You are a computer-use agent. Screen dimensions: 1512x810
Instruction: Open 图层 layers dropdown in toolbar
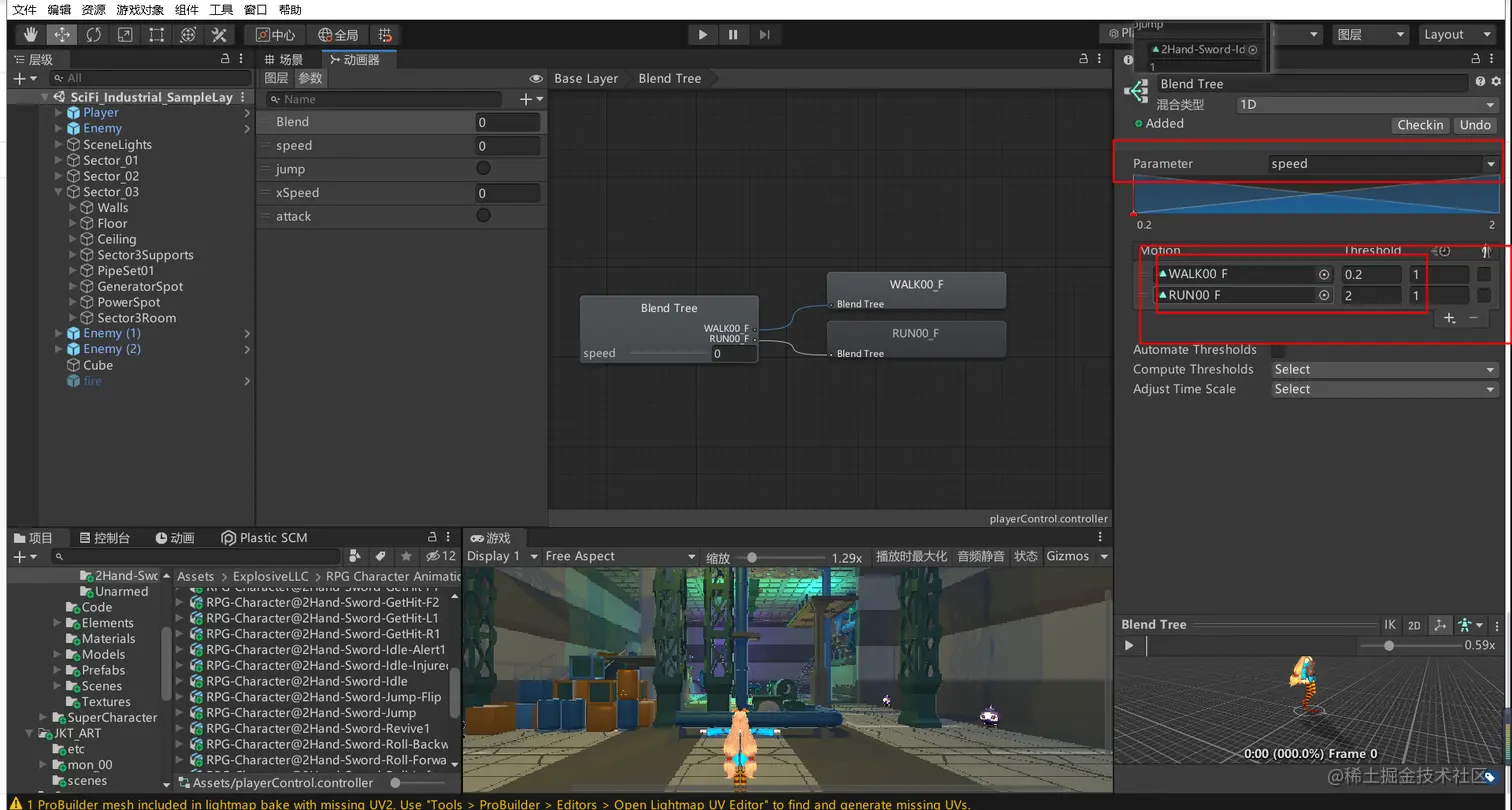(1371, 35)
